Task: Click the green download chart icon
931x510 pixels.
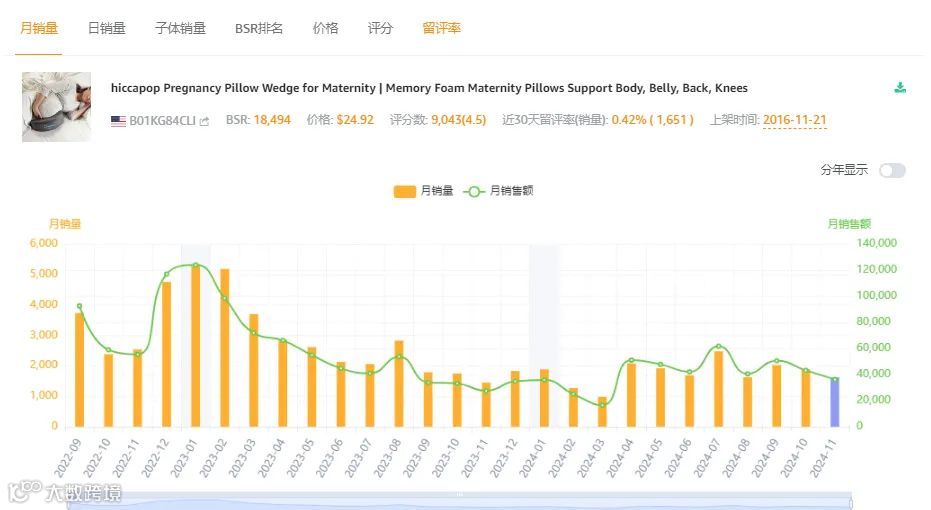Action: click(x=900, y=88)
